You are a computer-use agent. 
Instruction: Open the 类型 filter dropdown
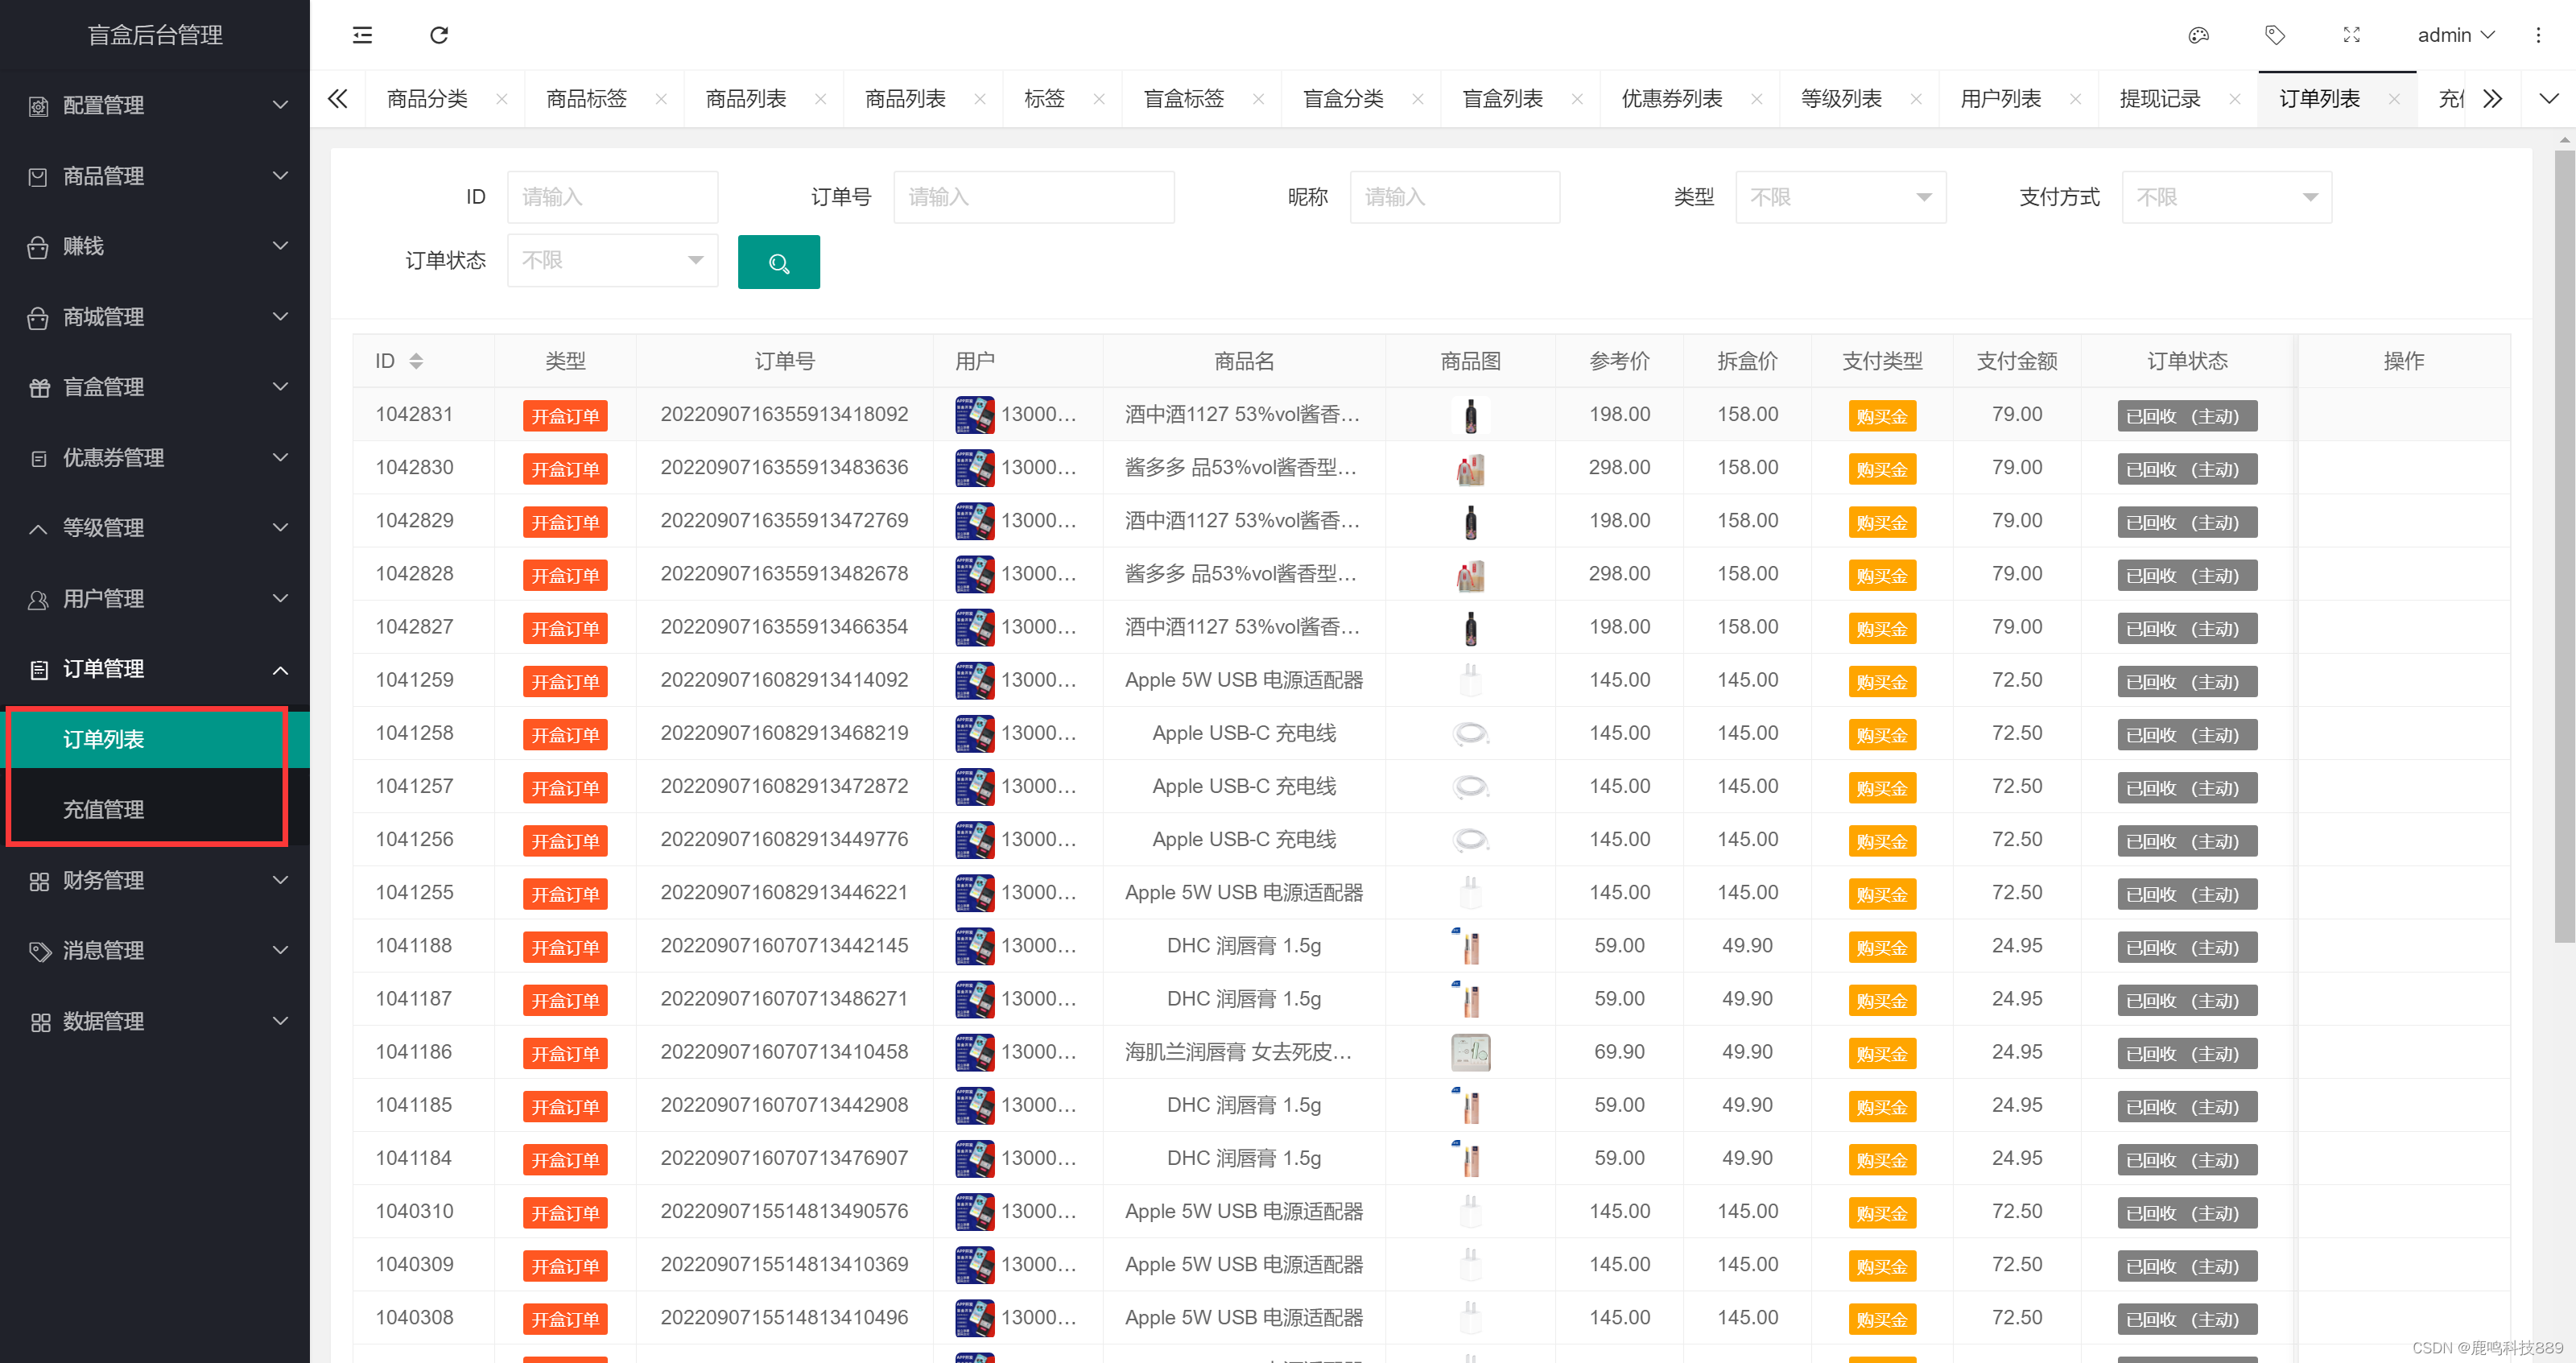1840,197
